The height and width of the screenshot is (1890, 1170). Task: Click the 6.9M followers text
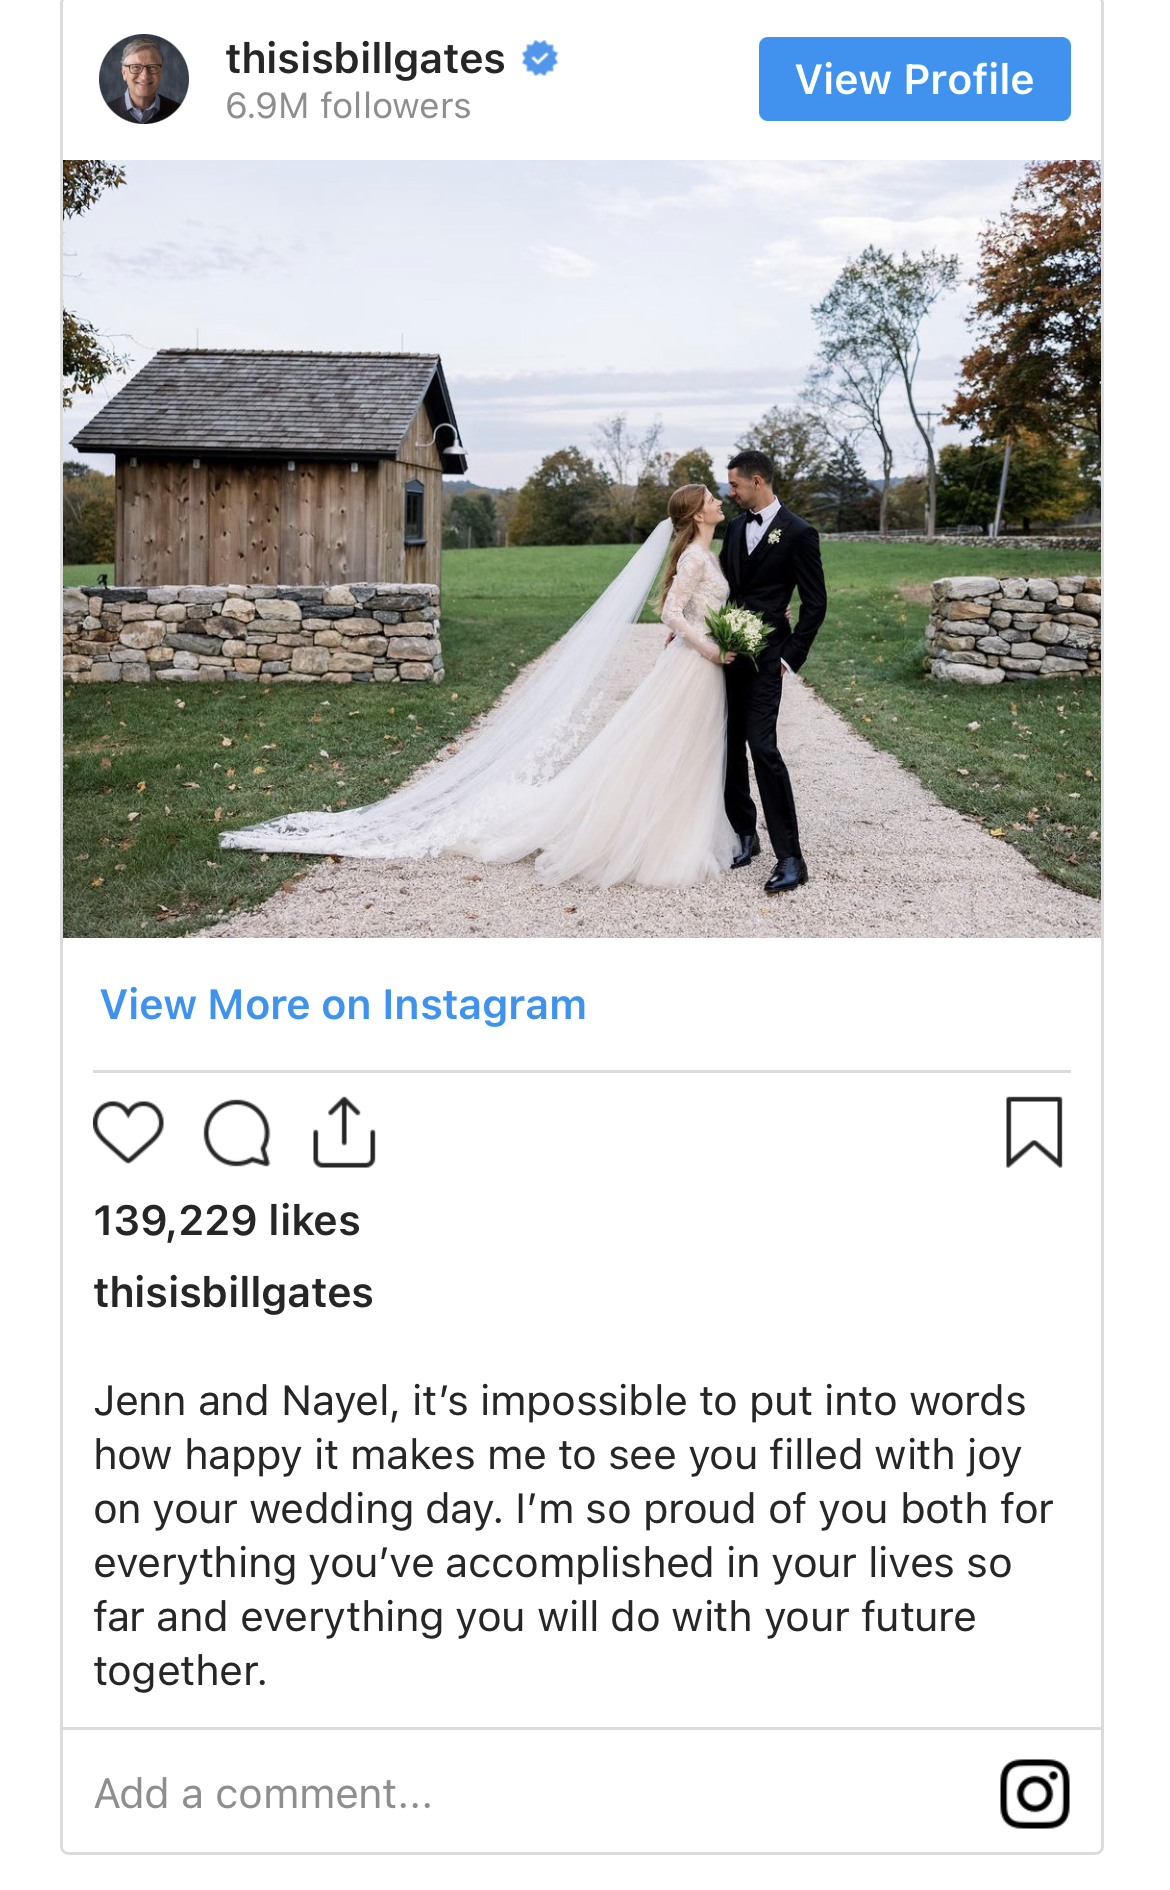pyautogui.click(x=348, y=106)
